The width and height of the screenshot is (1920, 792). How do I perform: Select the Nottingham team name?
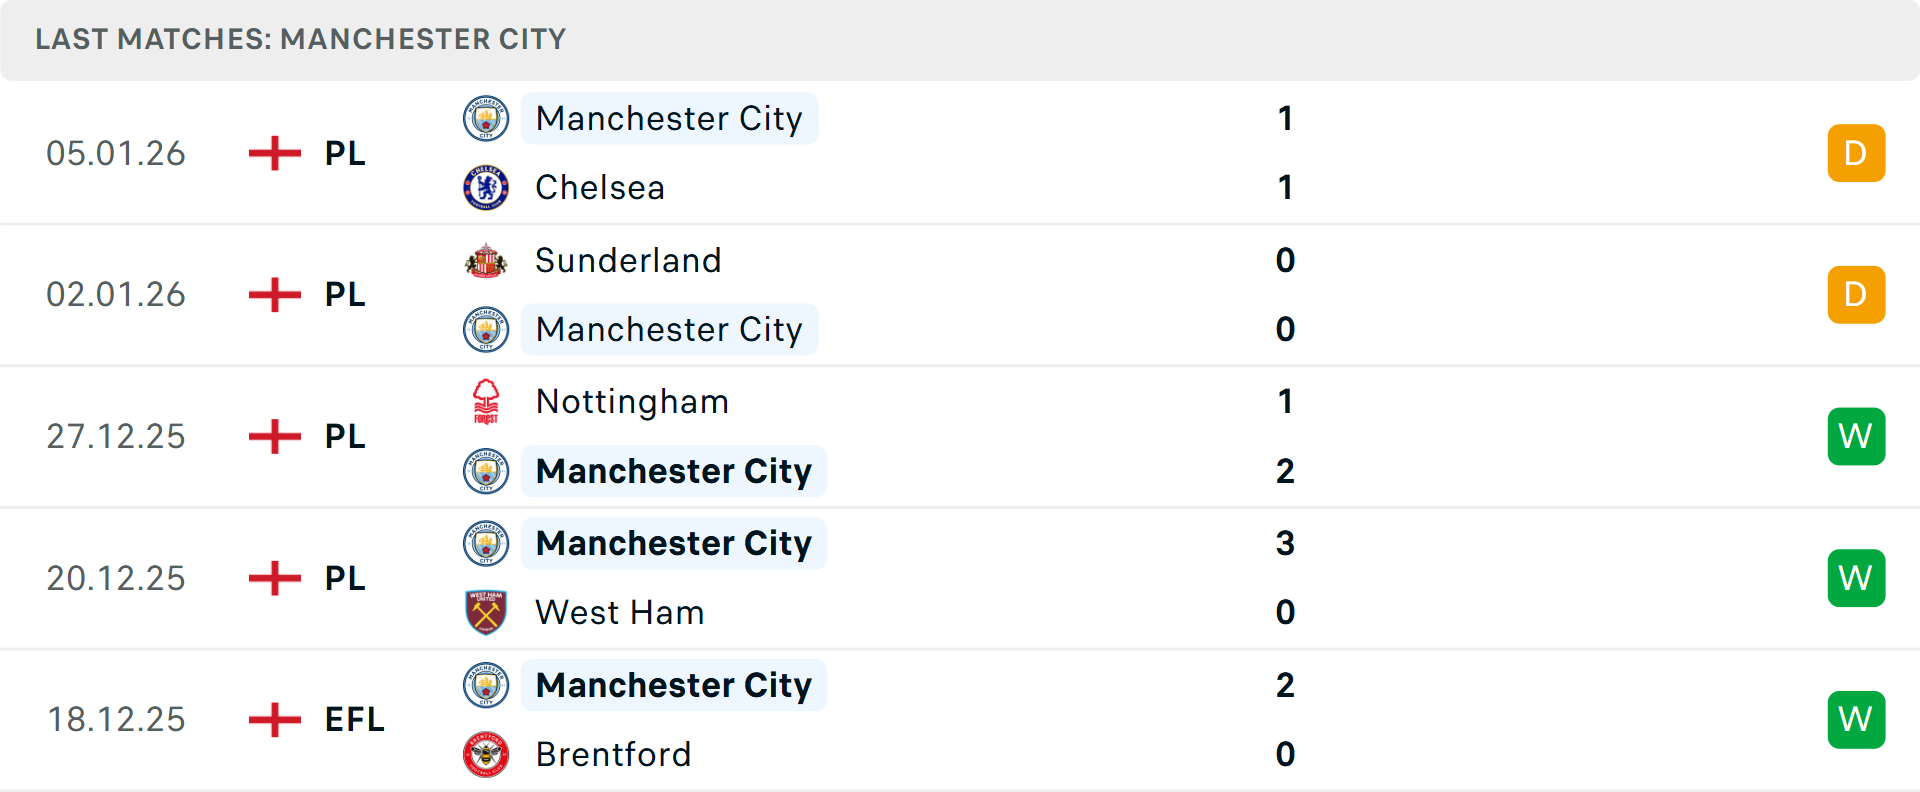[632, 402]
